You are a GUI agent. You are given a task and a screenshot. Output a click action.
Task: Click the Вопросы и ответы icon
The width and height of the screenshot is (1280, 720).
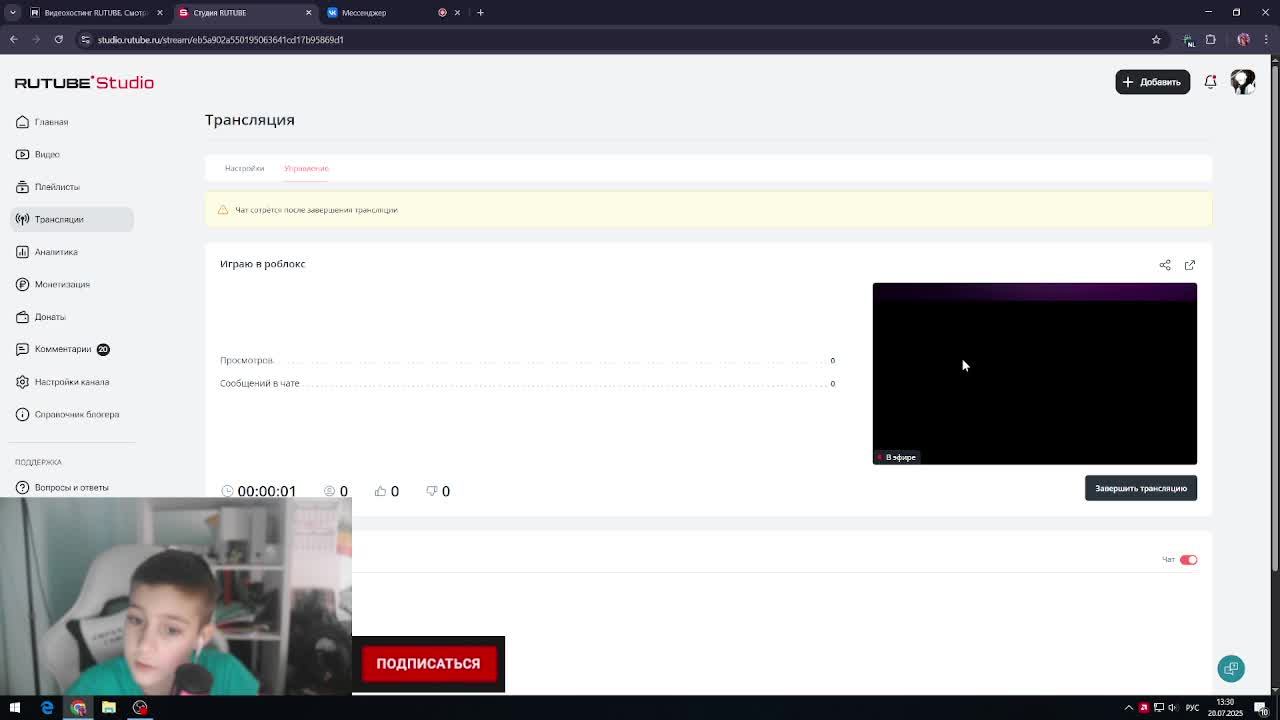22,487
